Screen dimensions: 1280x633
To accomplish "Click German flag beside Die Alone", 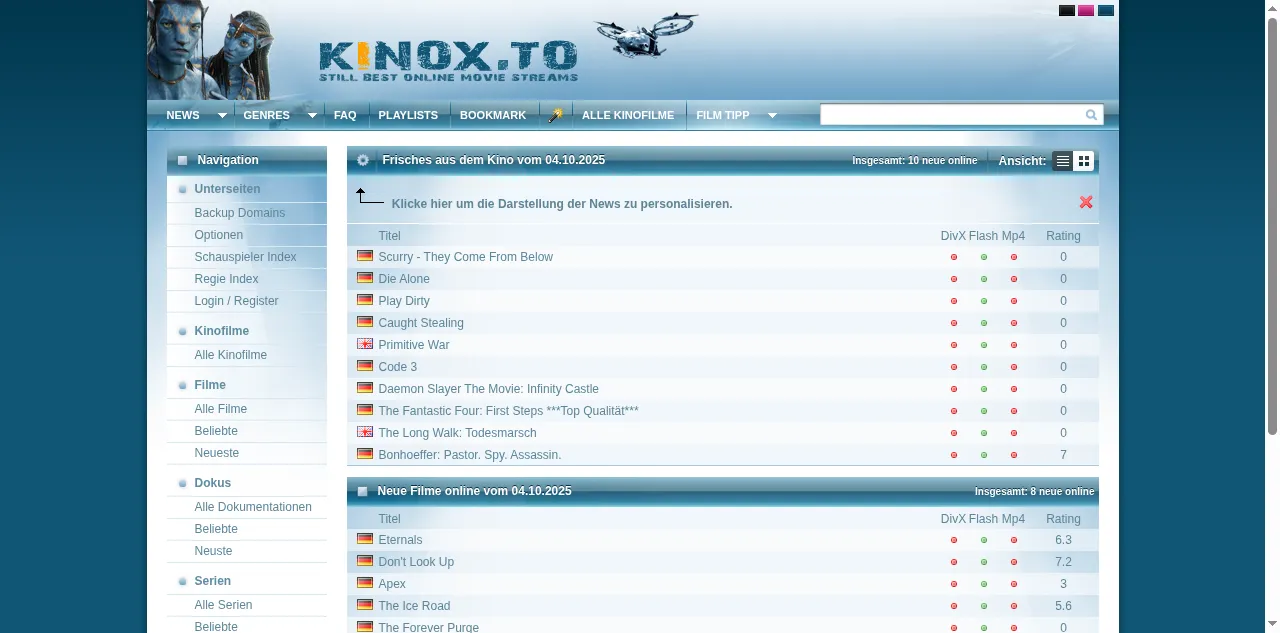I will [365, 278].
